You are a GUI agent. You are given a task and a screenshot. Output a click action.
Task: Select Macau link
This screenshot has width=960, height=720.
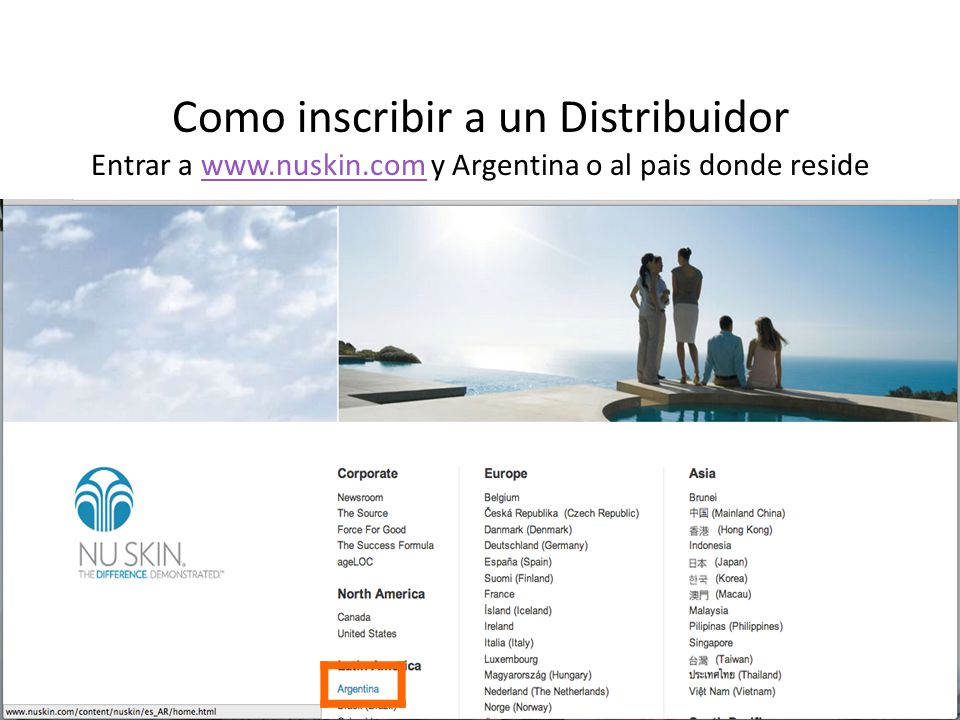[720, 594]
